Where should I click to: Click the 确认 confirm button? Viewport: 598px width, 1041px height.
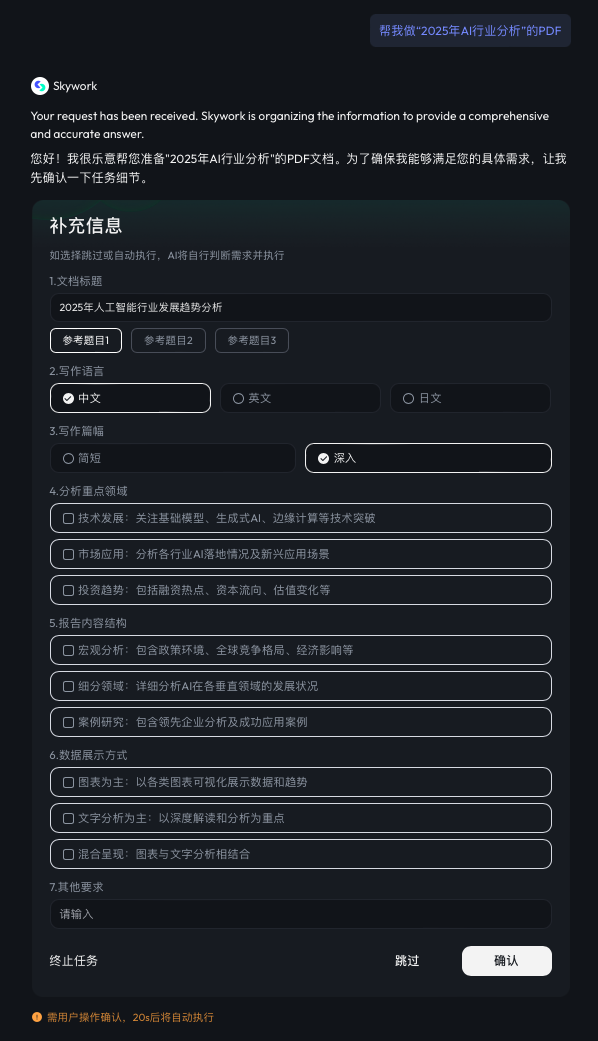(506, 961)
